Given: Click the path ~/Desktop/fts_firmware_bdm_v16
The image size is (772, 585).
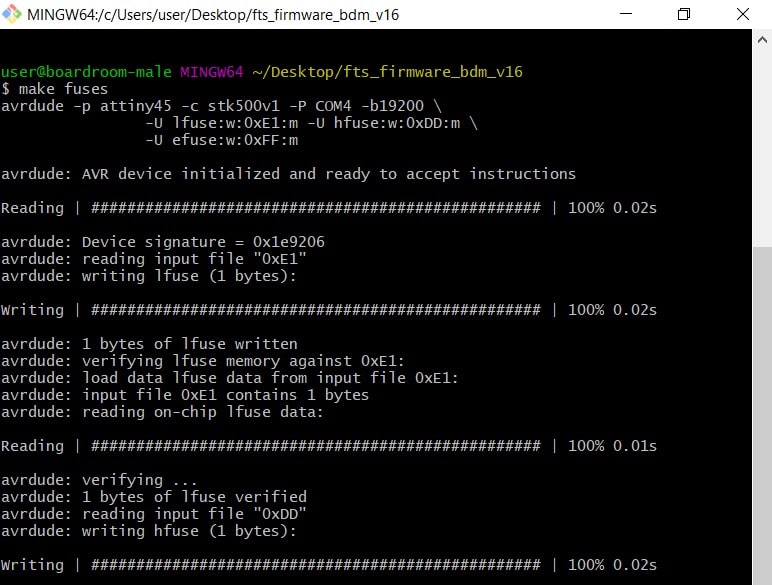Looking at the screenshot, I should [x=387, y=72].
